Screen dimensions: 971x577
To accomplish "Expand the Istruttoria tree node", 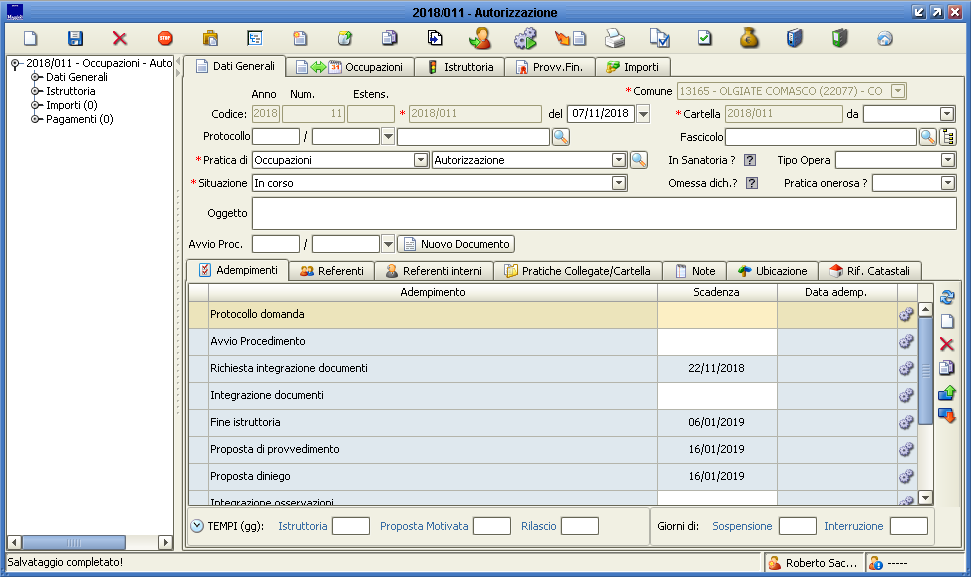I will coord(36,91).
